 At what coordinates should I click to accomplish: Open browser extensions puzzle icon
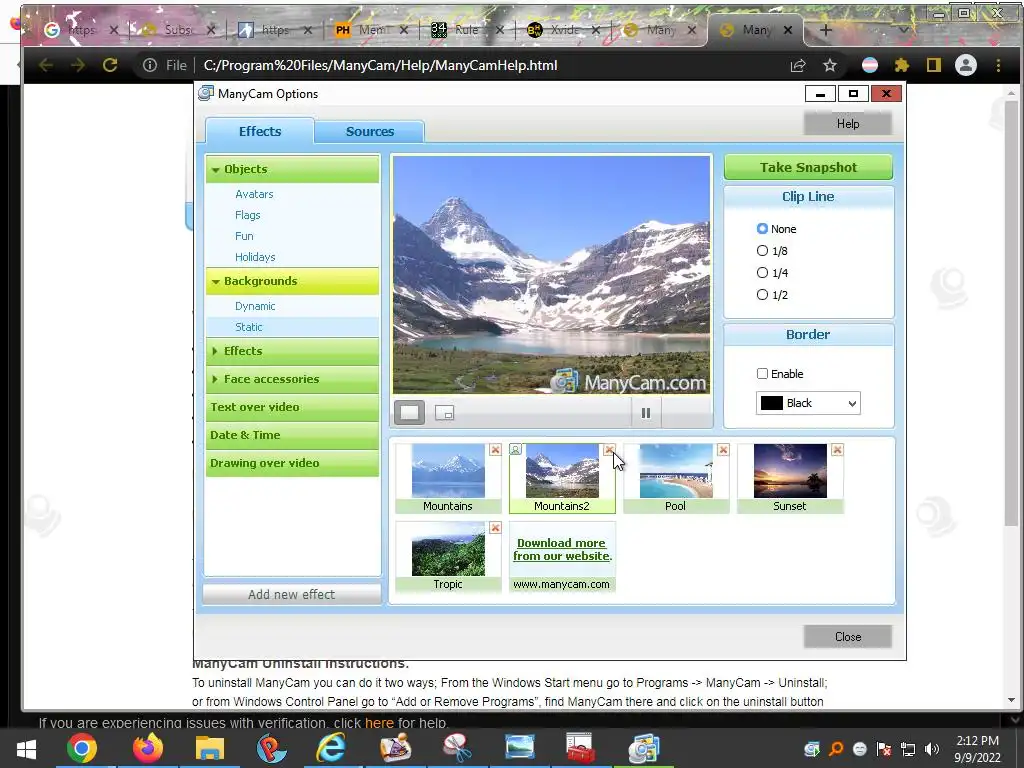pos(902,65)
